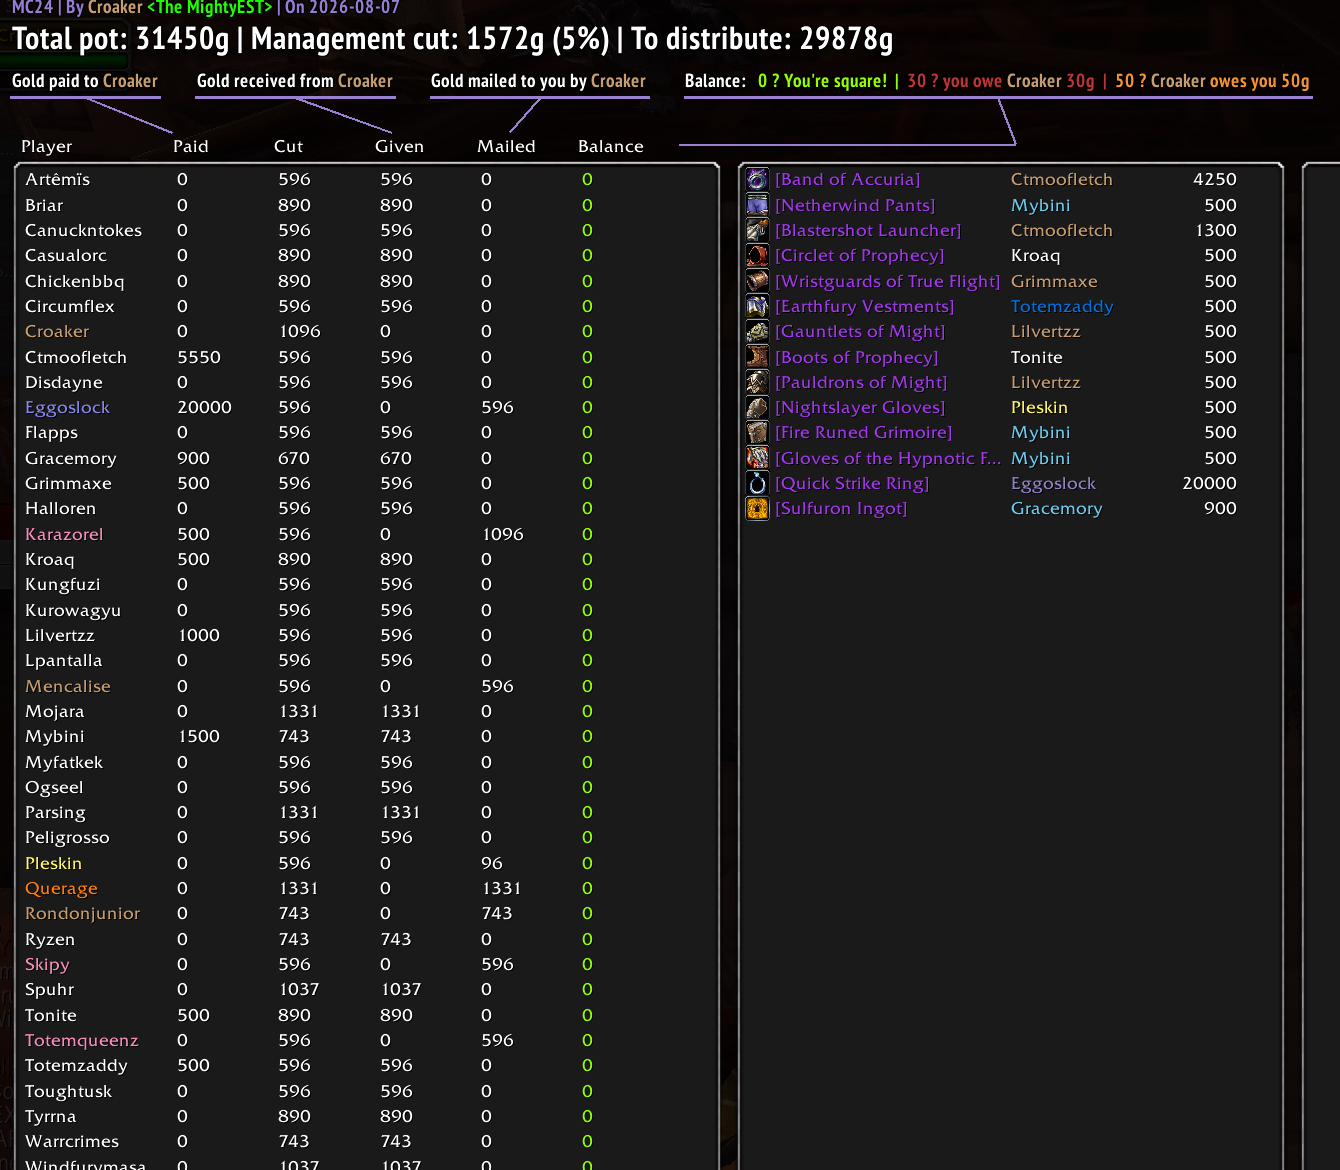The width and height of the screenshot is (1340, 1170).
Task: Open the [Sulfuron Ingot] item link
Action: 841,508
